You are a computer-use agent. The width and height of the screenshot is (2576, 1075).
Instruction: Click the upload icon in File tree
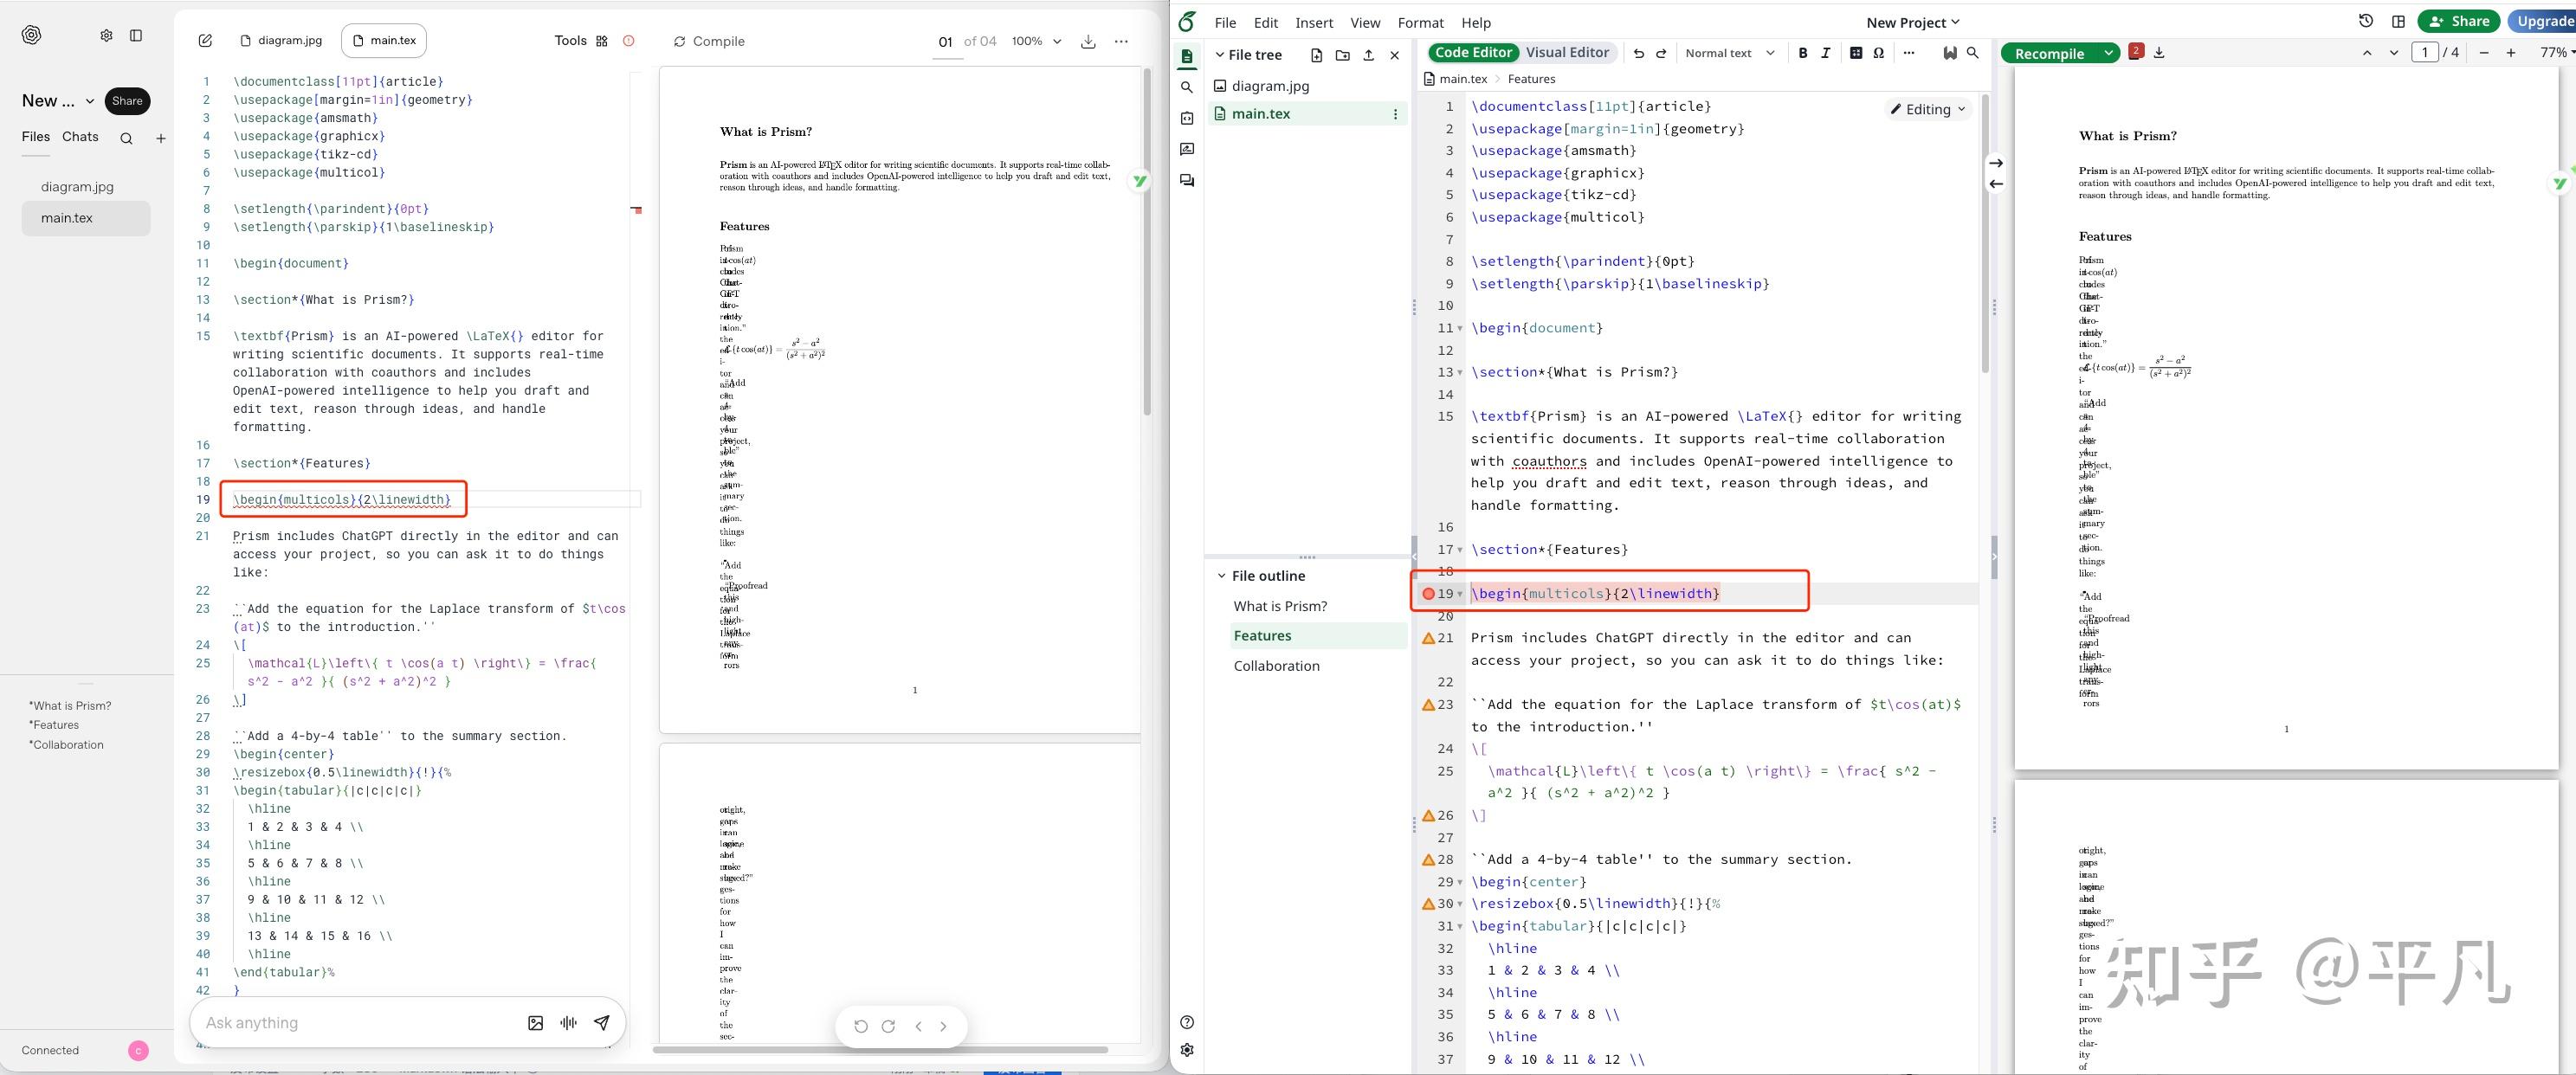click(1368, 55)
